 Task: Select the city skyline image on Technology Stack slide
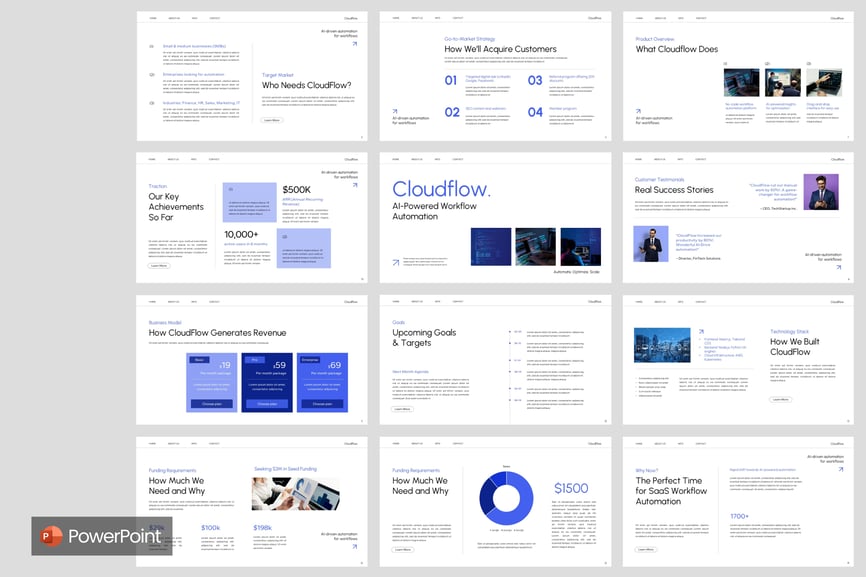(x=662, y=346)
